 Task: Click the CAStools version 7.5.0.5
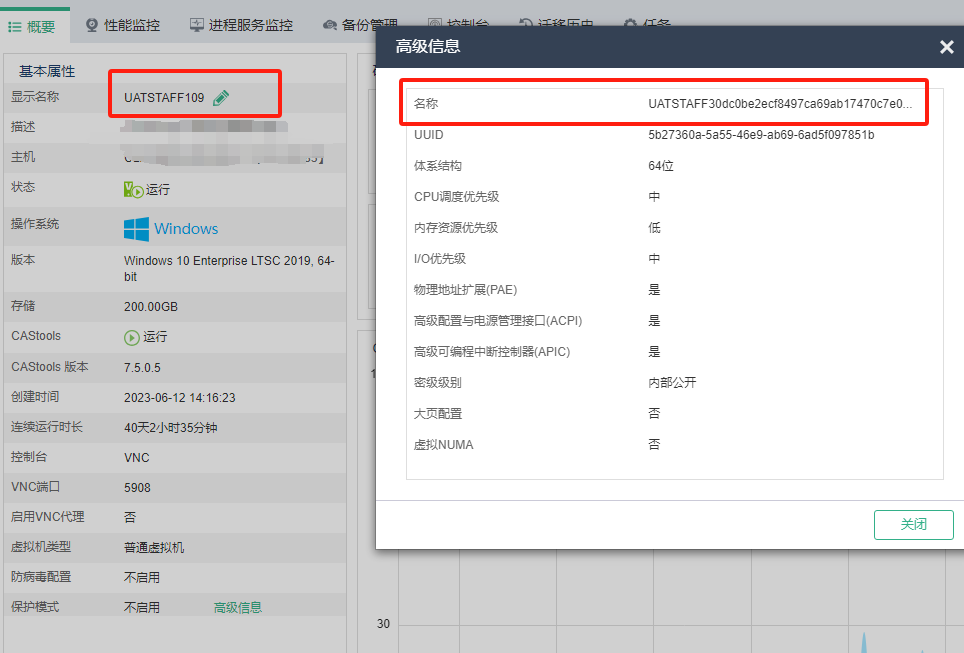pos(142,368)
